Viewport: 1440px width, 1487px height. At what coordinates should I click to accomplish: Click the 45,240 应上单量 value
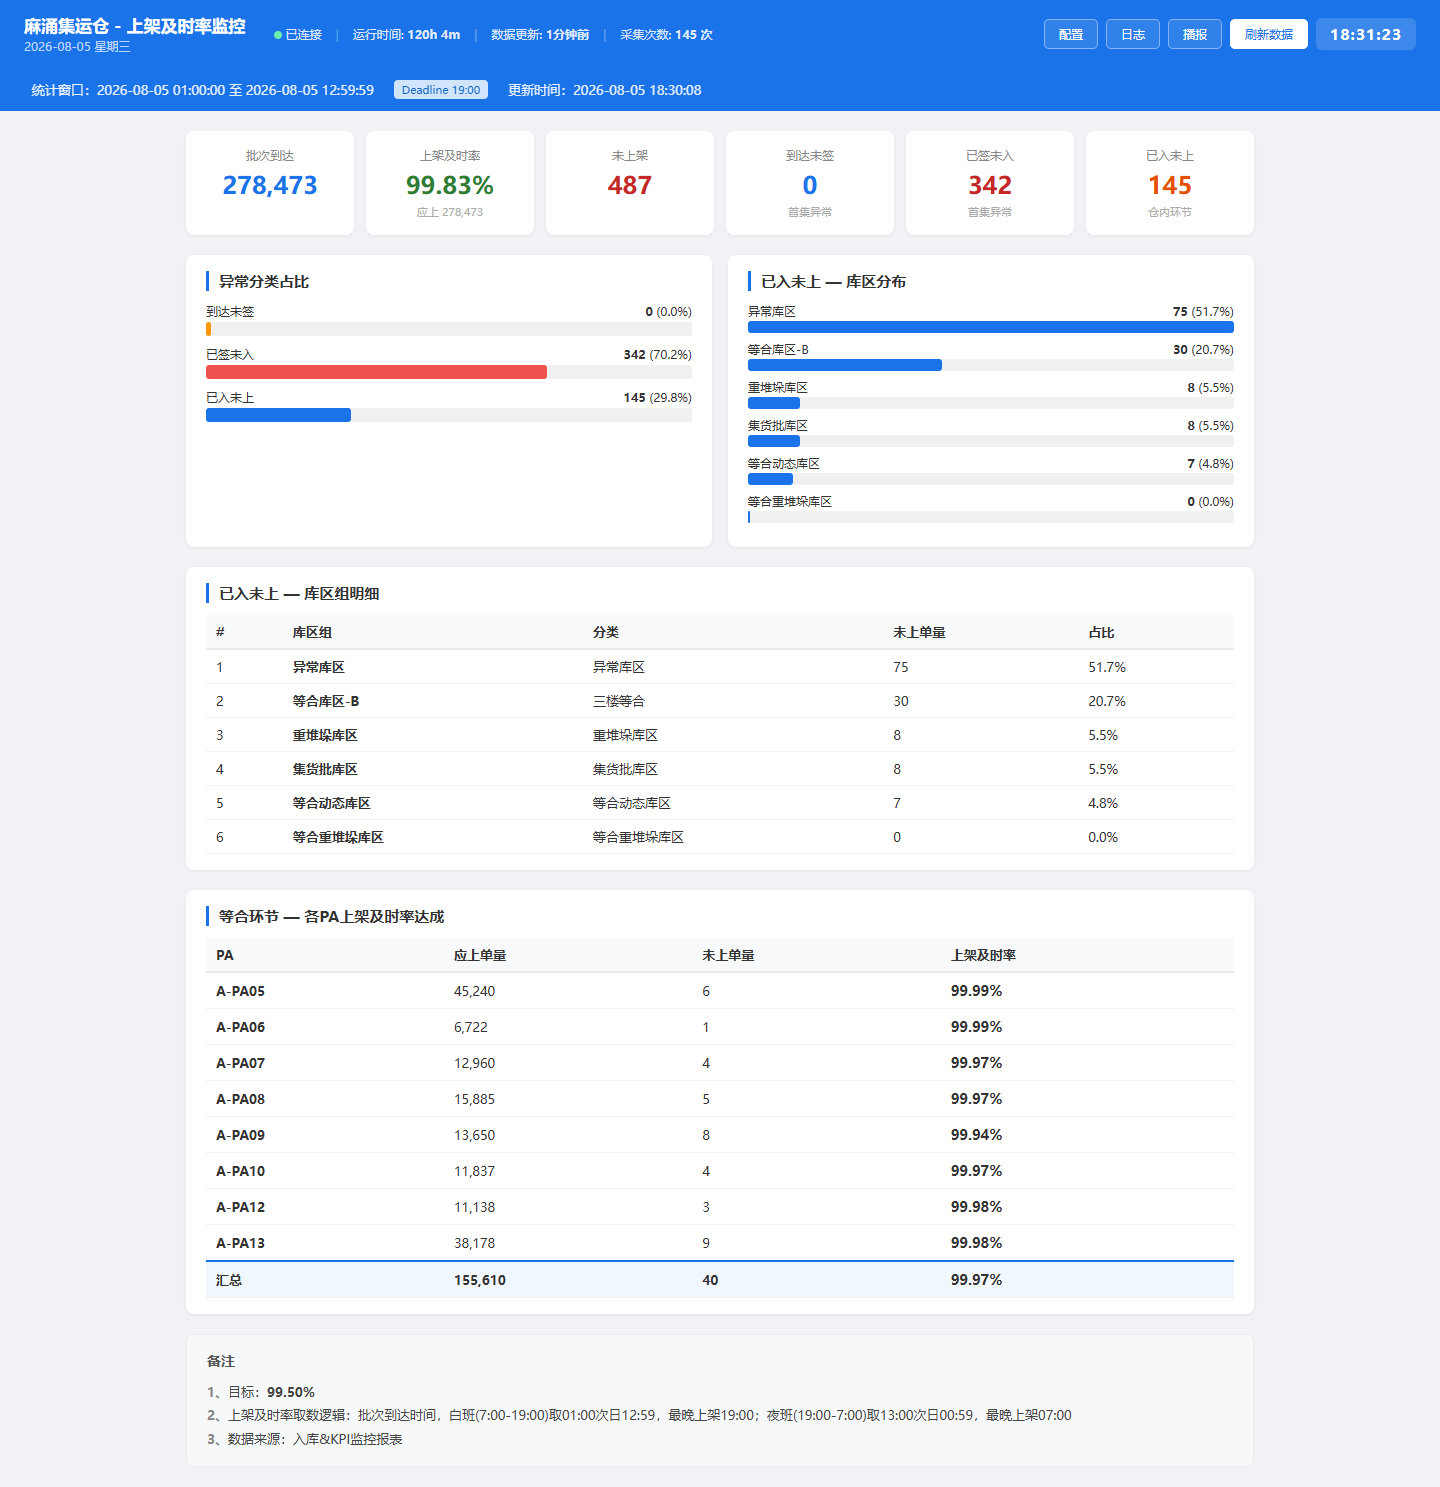474,991
